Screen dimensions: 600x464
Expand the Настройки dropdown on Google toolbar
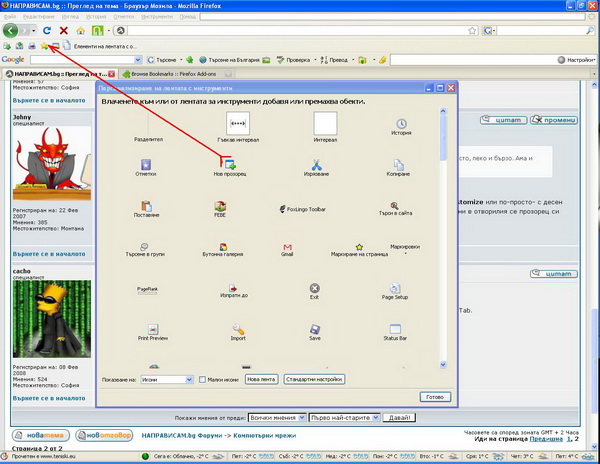[x=577, y=60]
